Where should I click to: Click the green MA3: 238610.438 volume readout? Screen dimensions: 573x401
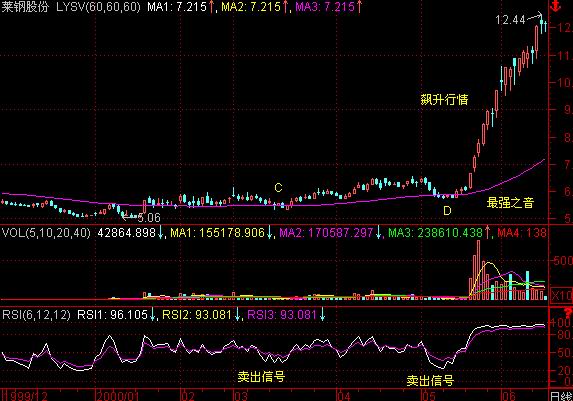(435, 233)
